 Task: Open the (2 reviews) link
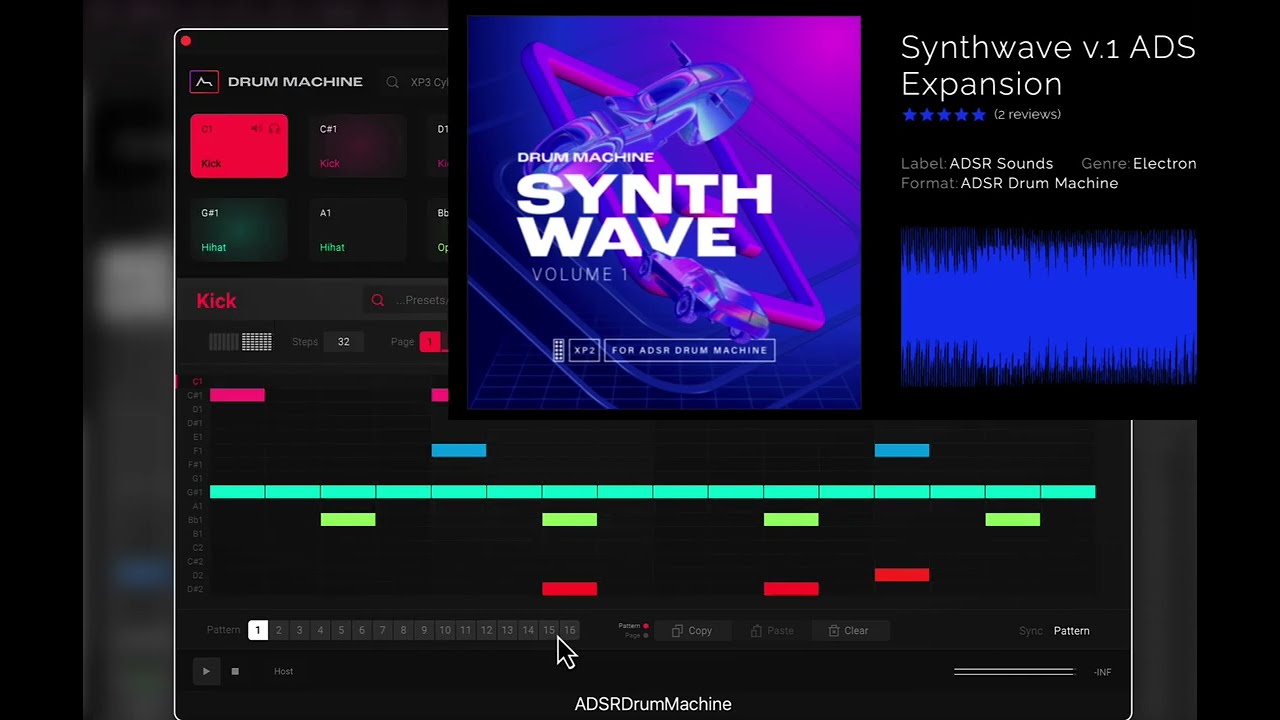pyautogui.click(x=1027, y=114)
